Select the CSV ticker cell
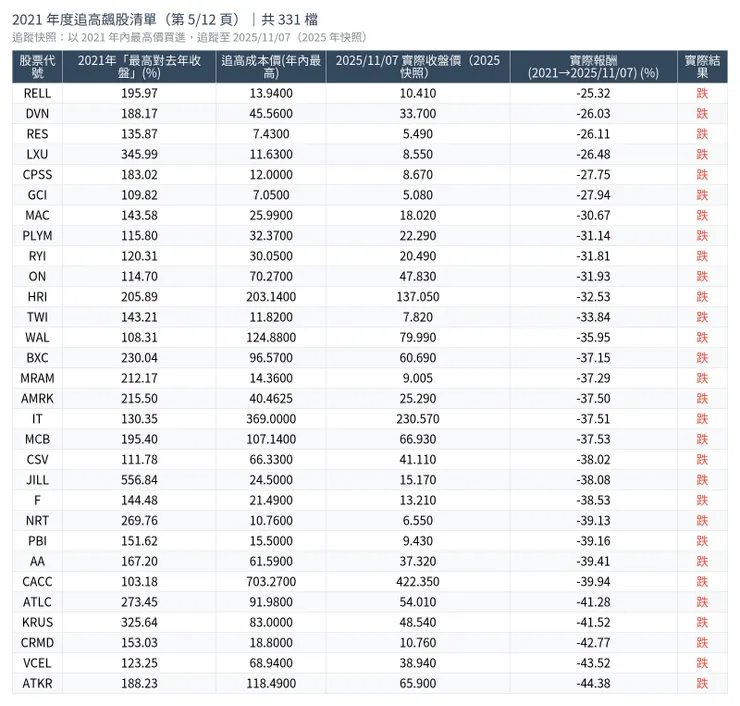740x706 pixels. coord(37,459)
